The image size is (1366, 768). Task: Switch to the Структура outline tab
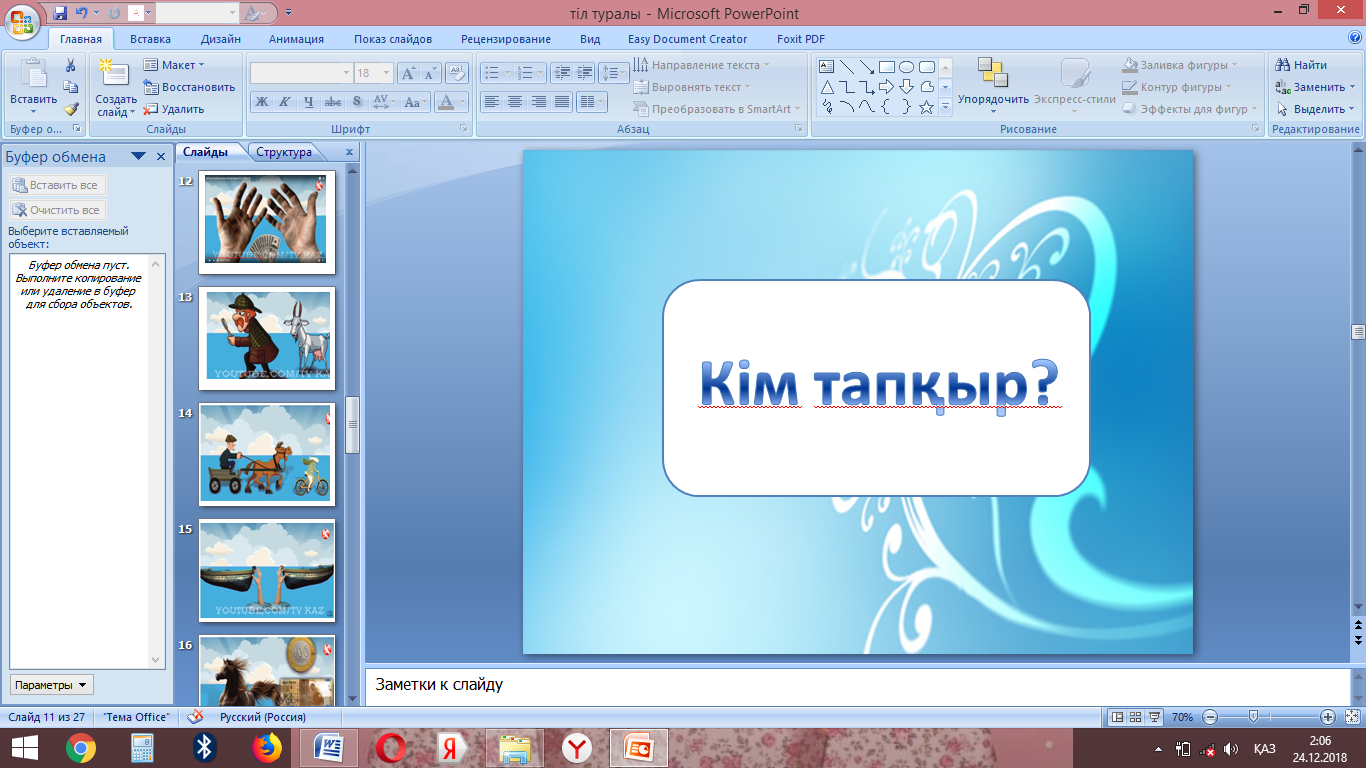284,152
